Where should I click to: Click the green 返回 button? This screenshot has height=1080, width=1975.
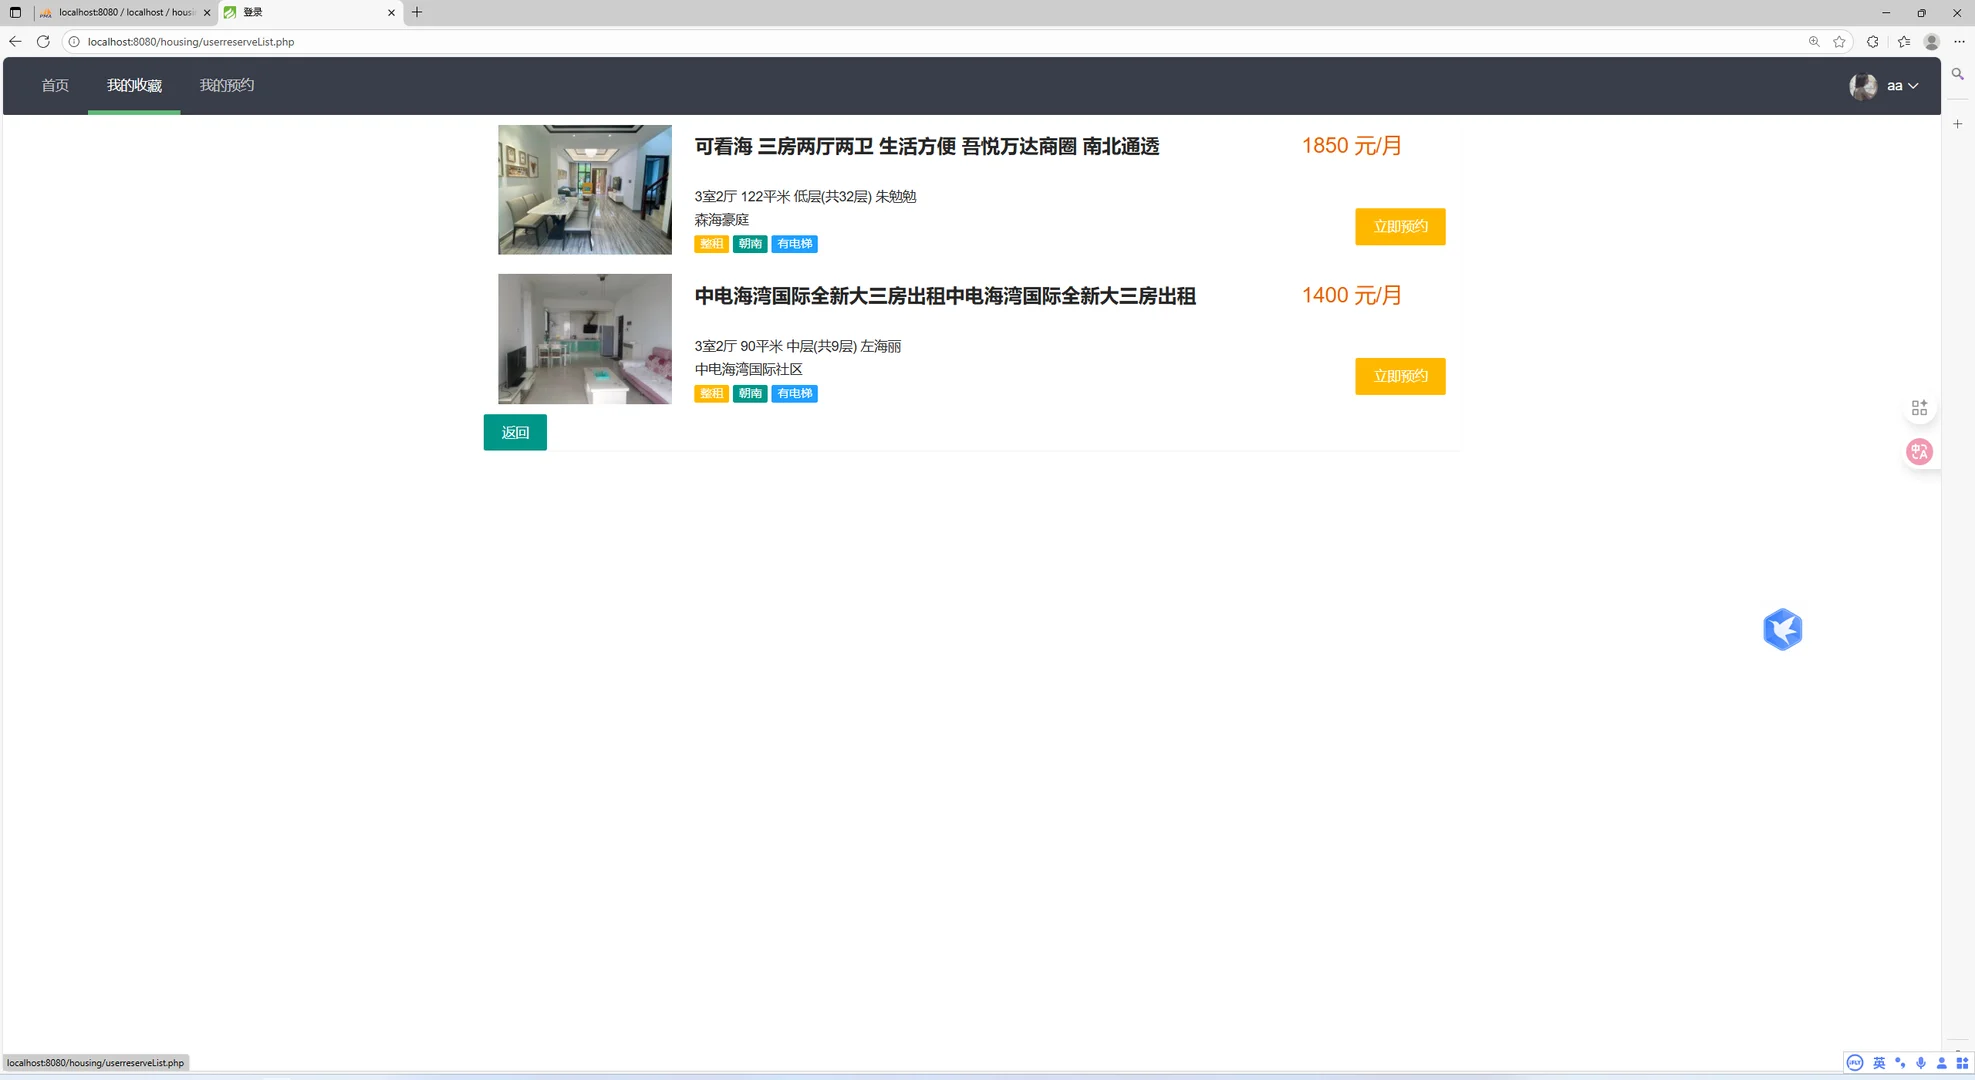(x=514, y=432)
